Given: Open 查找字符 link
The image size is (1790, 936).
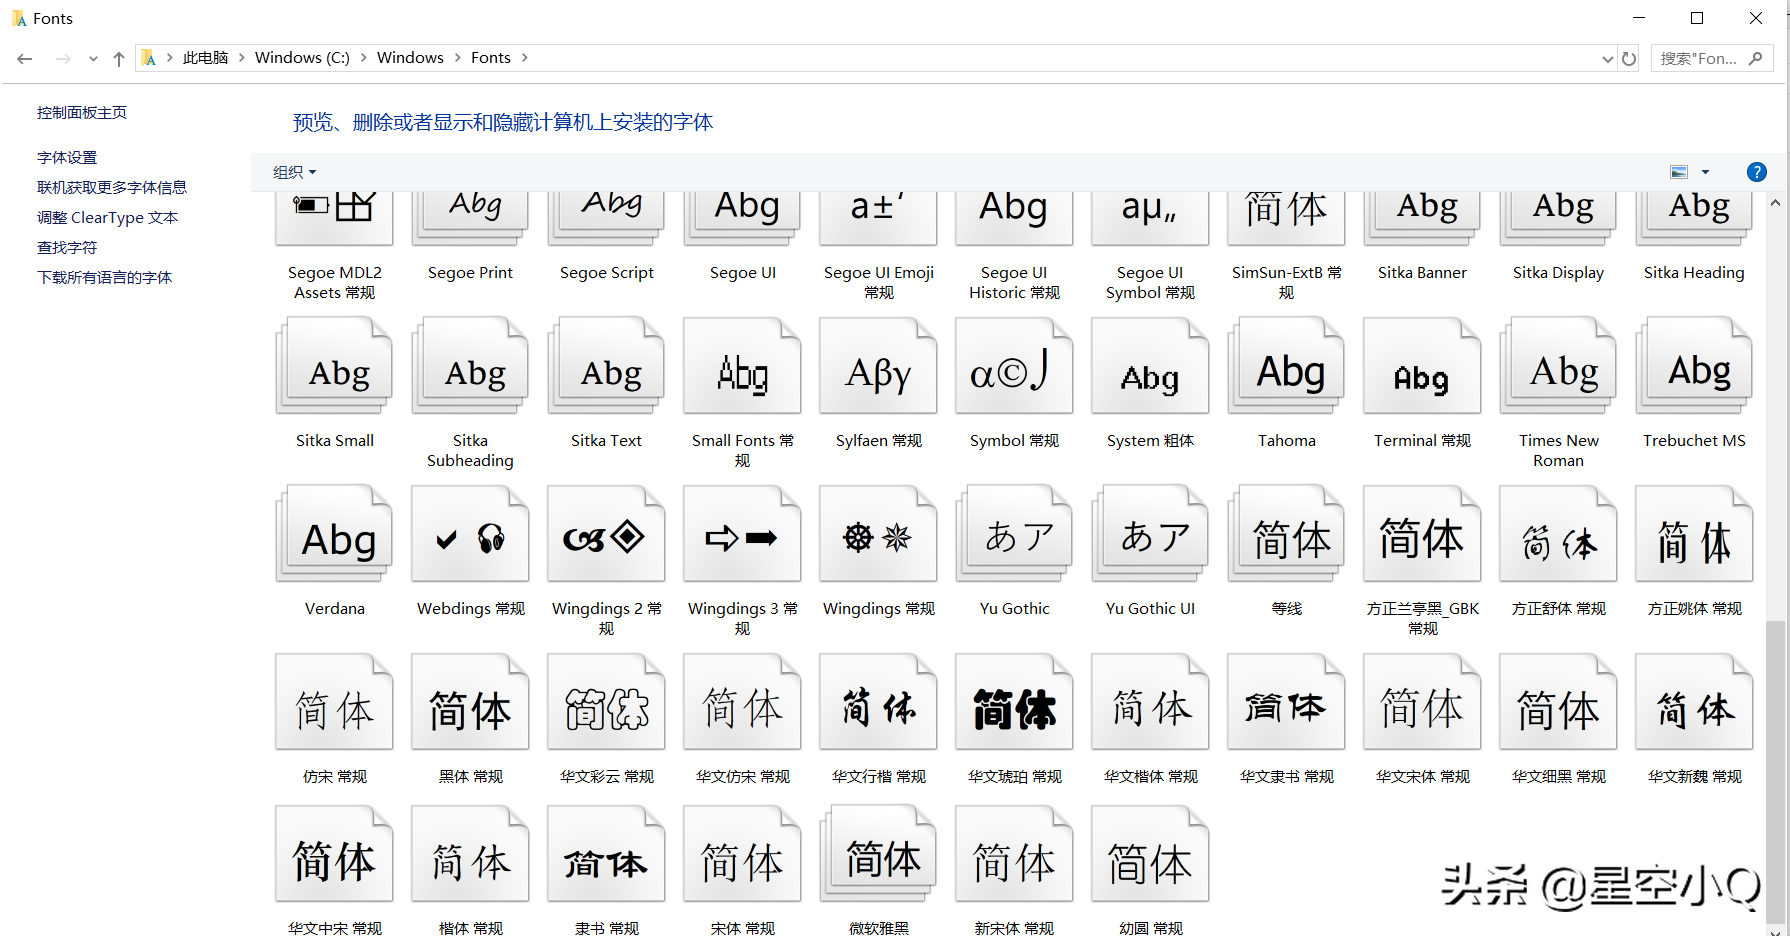Looking at the screenshot, I should (67, 248).
